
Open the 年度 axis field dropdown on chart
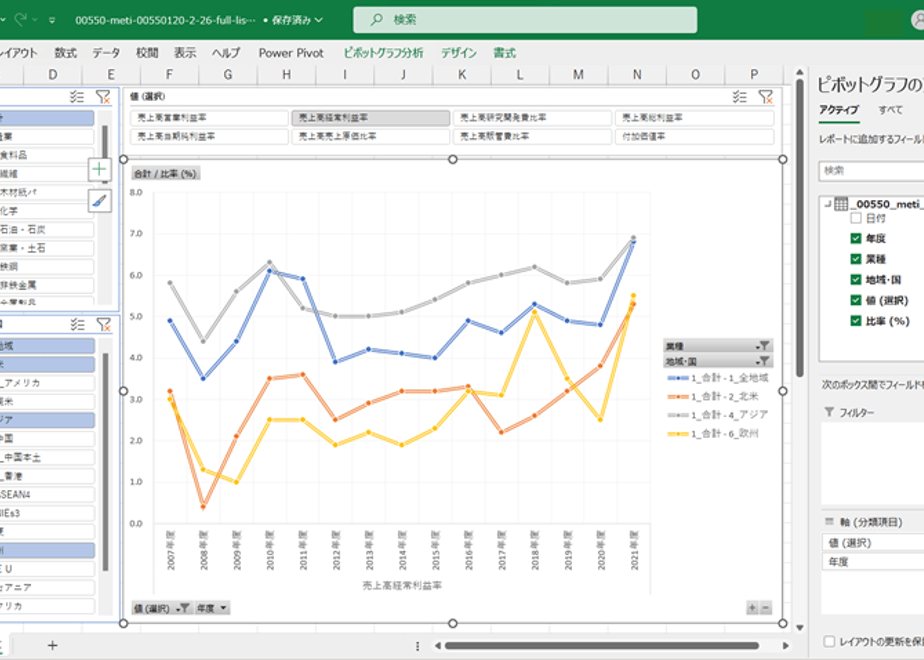pyautogui.click(x=212, y=608)
